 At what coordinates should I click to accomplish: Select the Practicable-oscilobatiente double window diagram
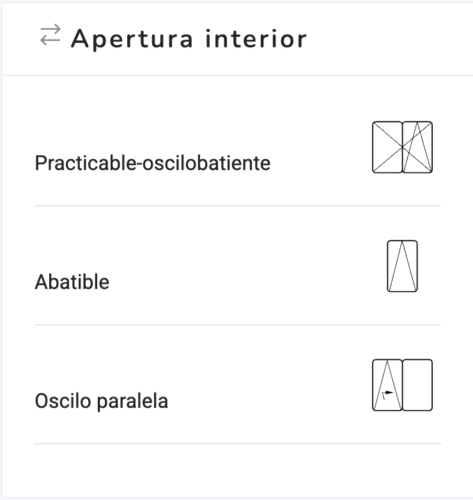click(x=402, y=147)
